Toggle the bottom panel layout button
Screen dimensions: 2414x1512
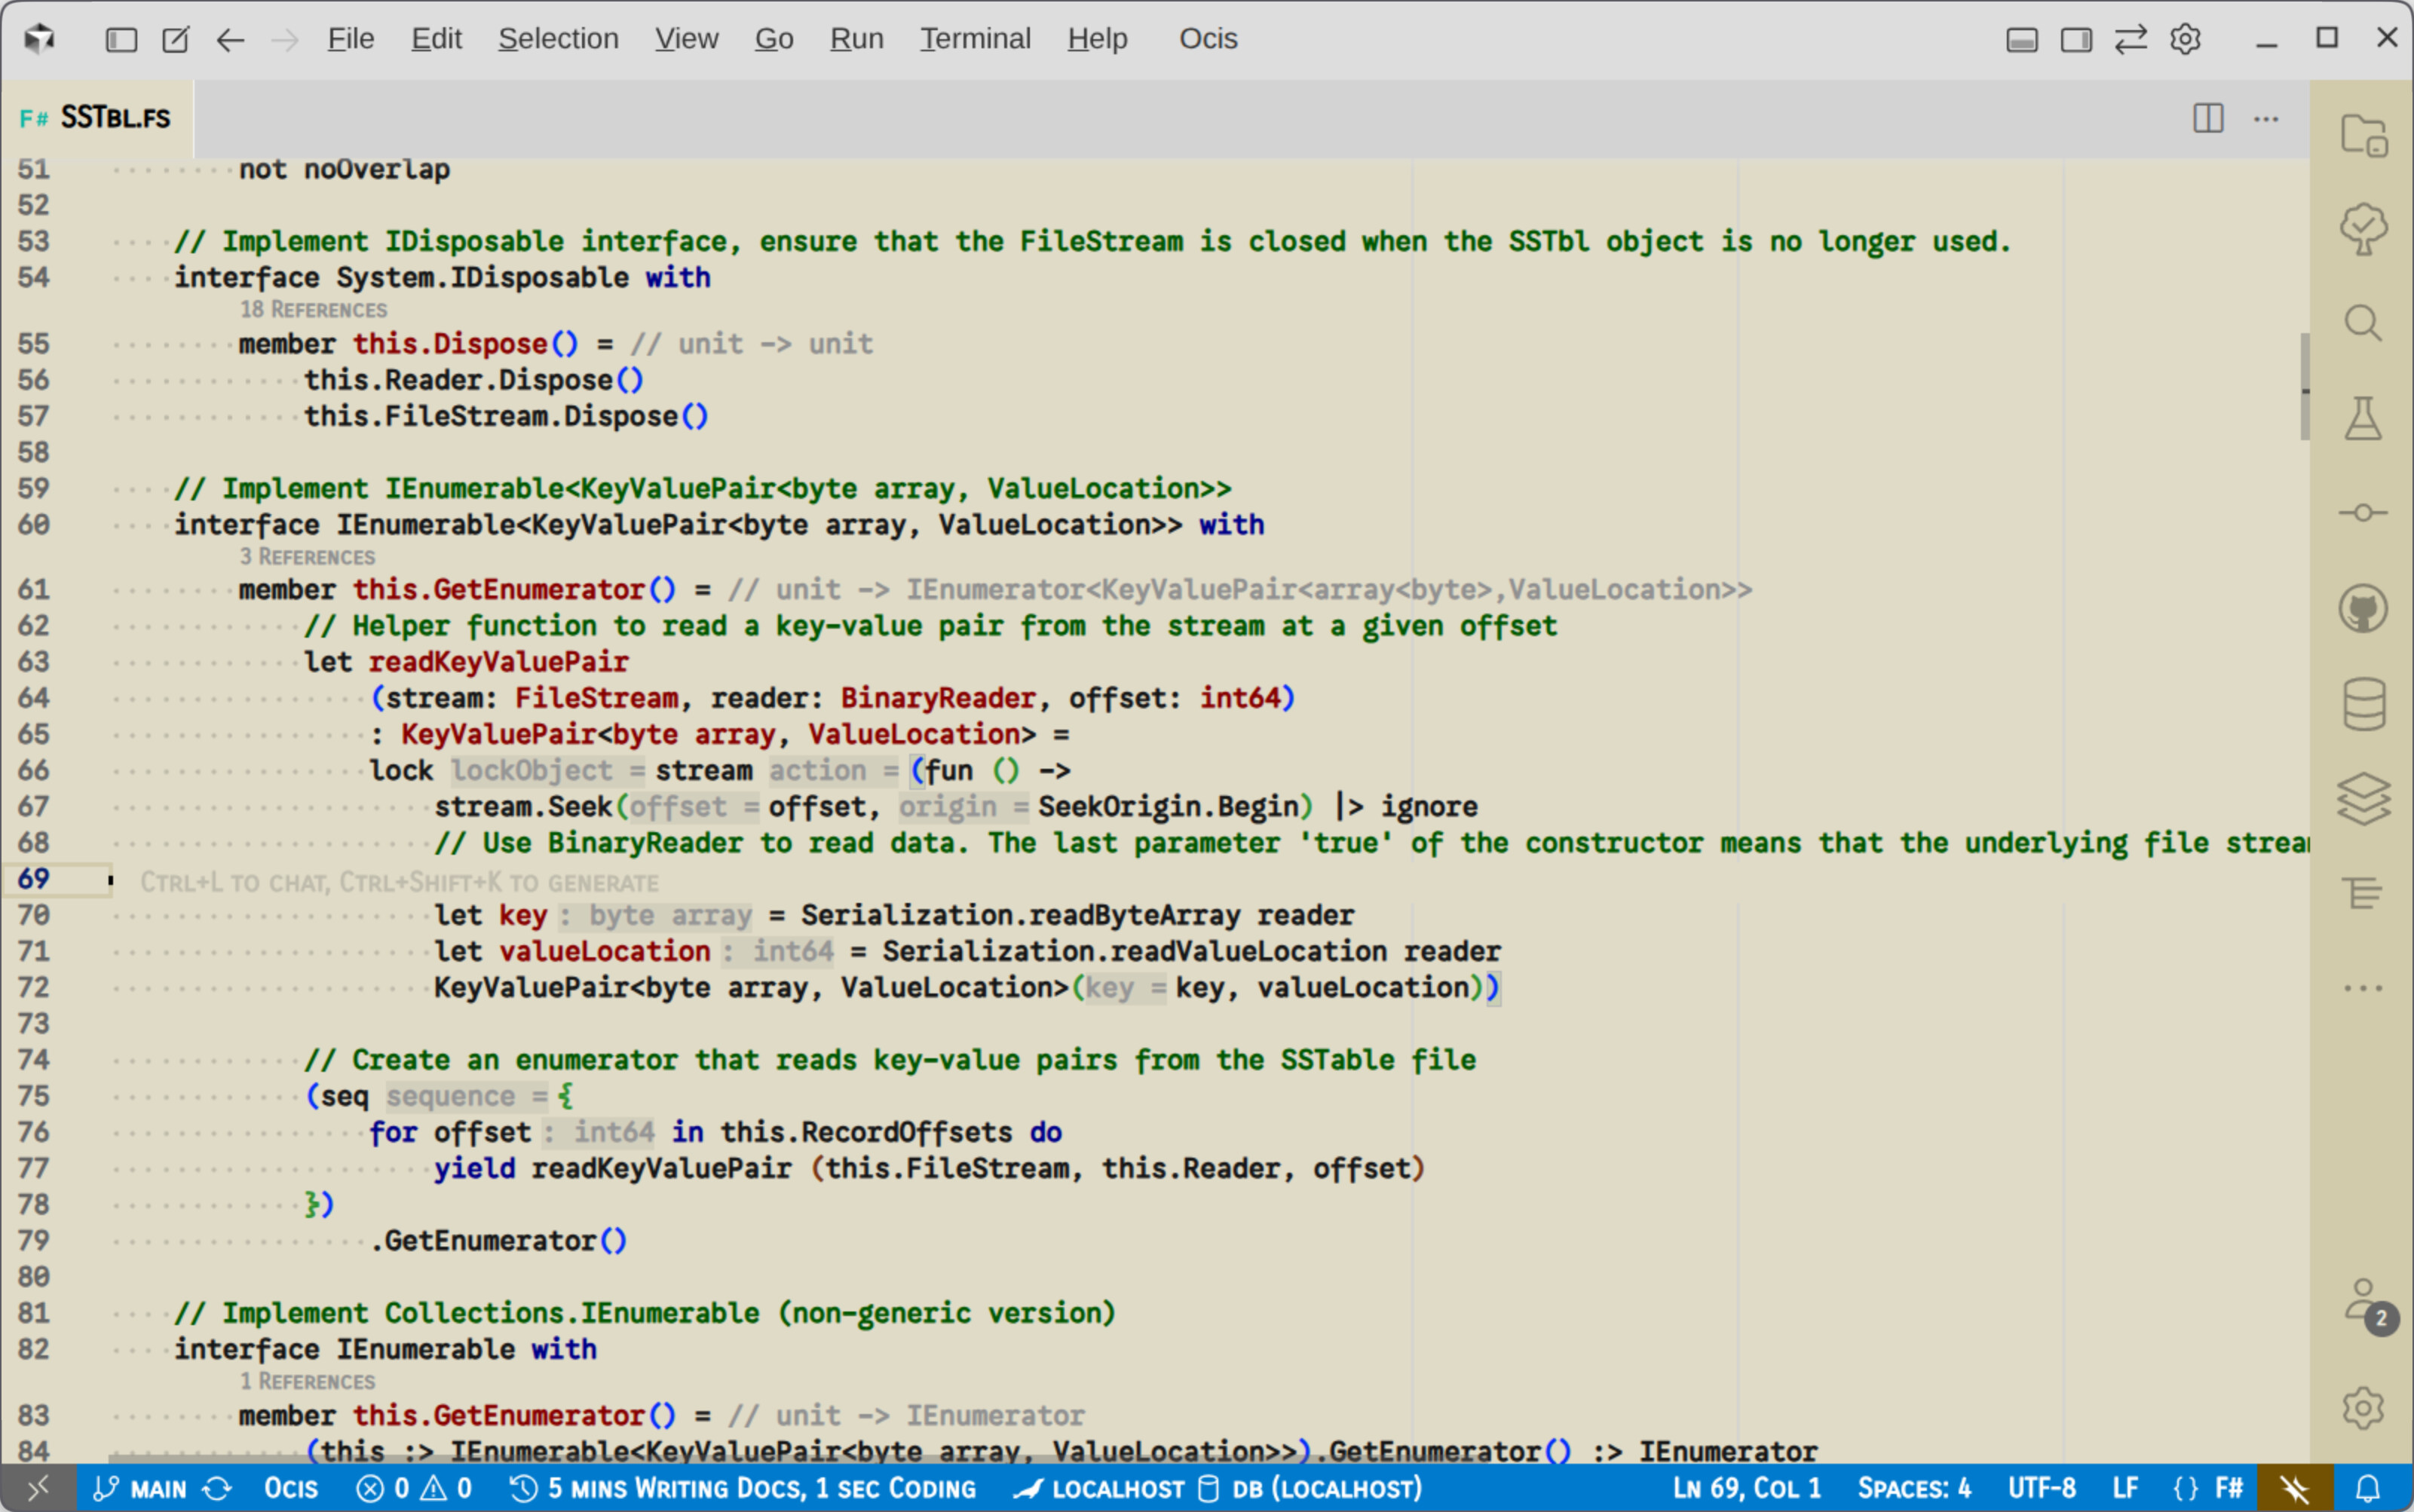pos(2021,40)
